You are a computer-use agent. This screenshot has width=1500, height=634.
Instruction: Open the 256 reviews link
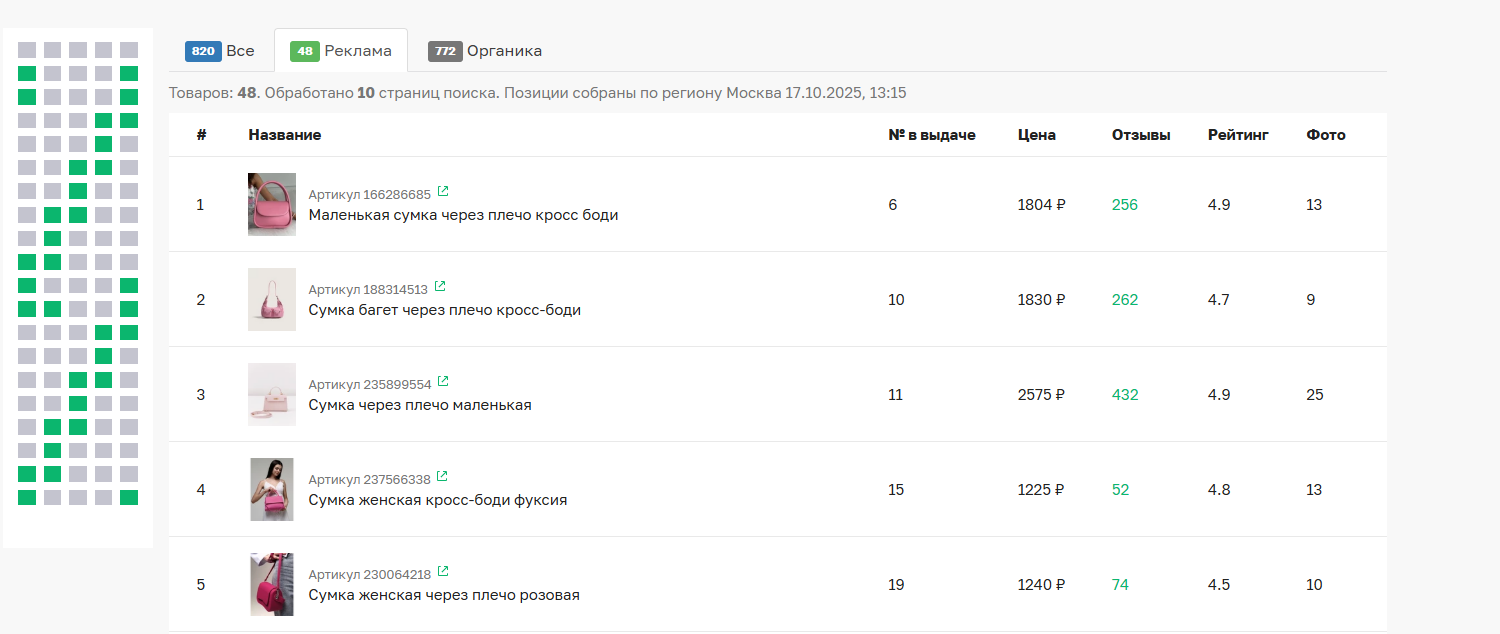[1124, 205]
